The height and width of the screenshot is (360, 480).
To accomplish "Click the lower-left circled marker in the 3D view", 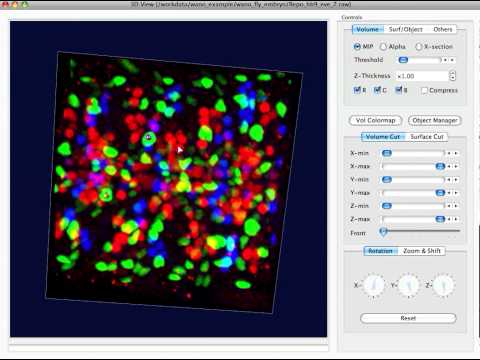I will click(x=106, y=195).
